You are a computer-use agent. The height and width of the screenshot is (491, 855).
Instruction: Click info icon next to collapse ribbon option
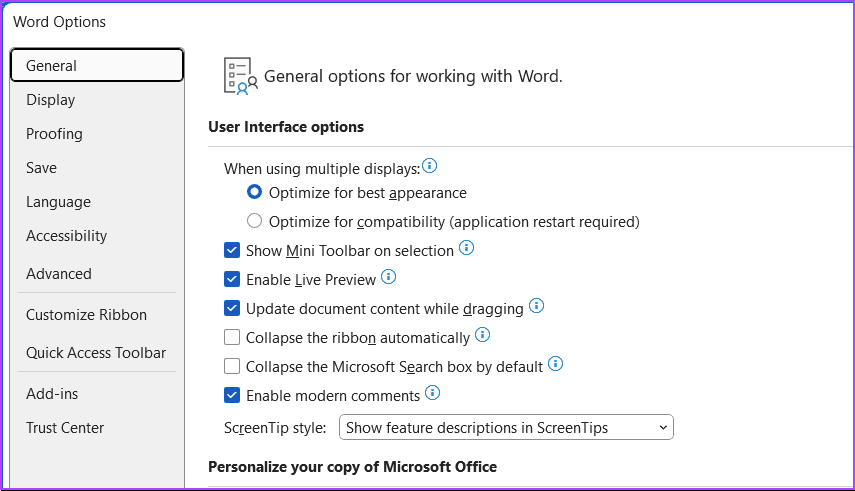coord(482,335)
